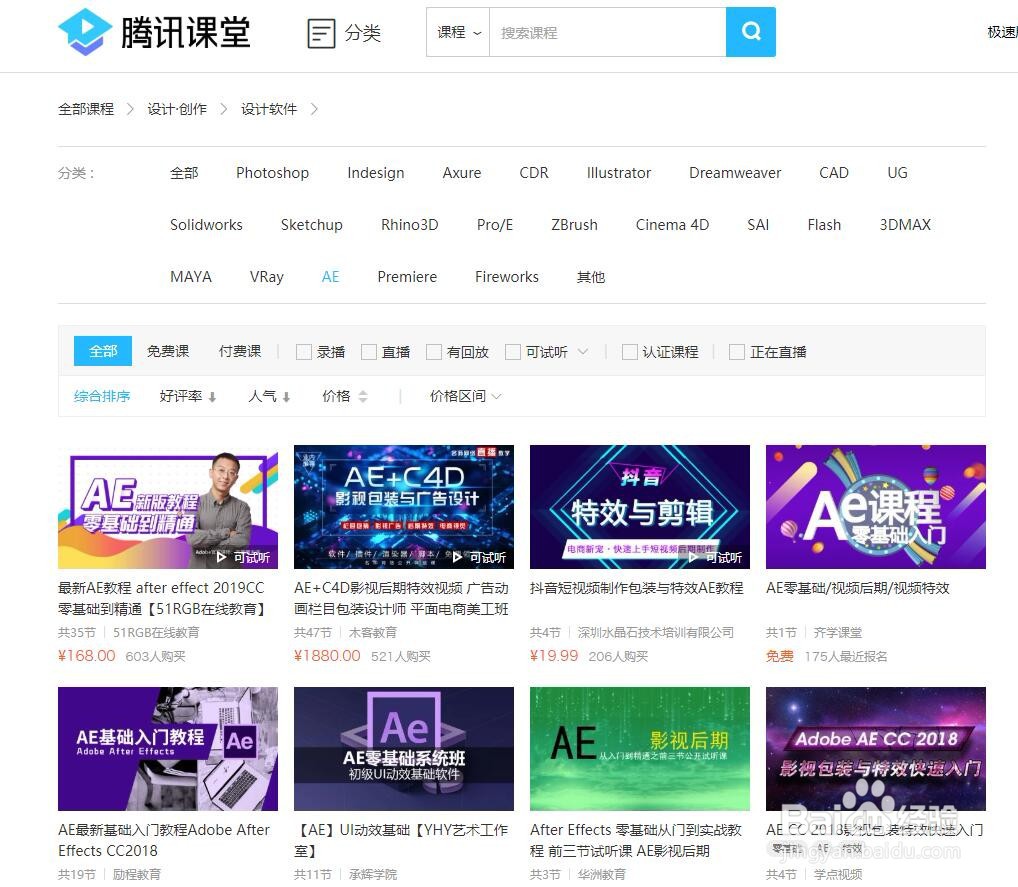Open the AE基础入门教程 thumbnail
Image resolution: width=1018 pixels, height=887 pixels.
[168, 749]
